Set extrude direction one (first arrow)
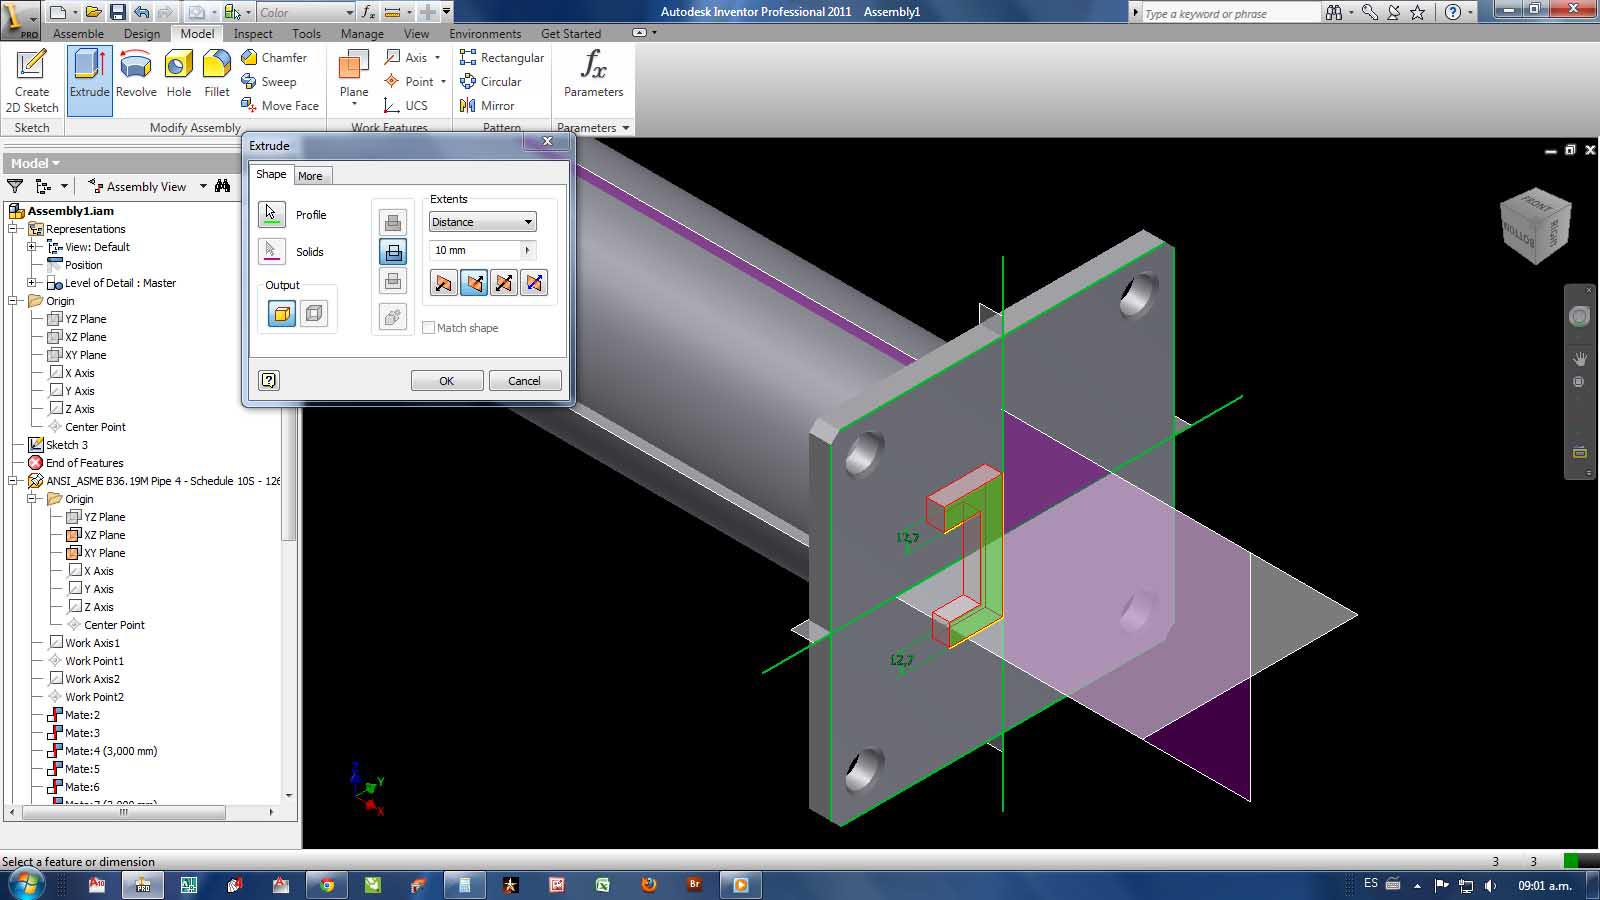1600x900 pixels. [x=443, y=283]
